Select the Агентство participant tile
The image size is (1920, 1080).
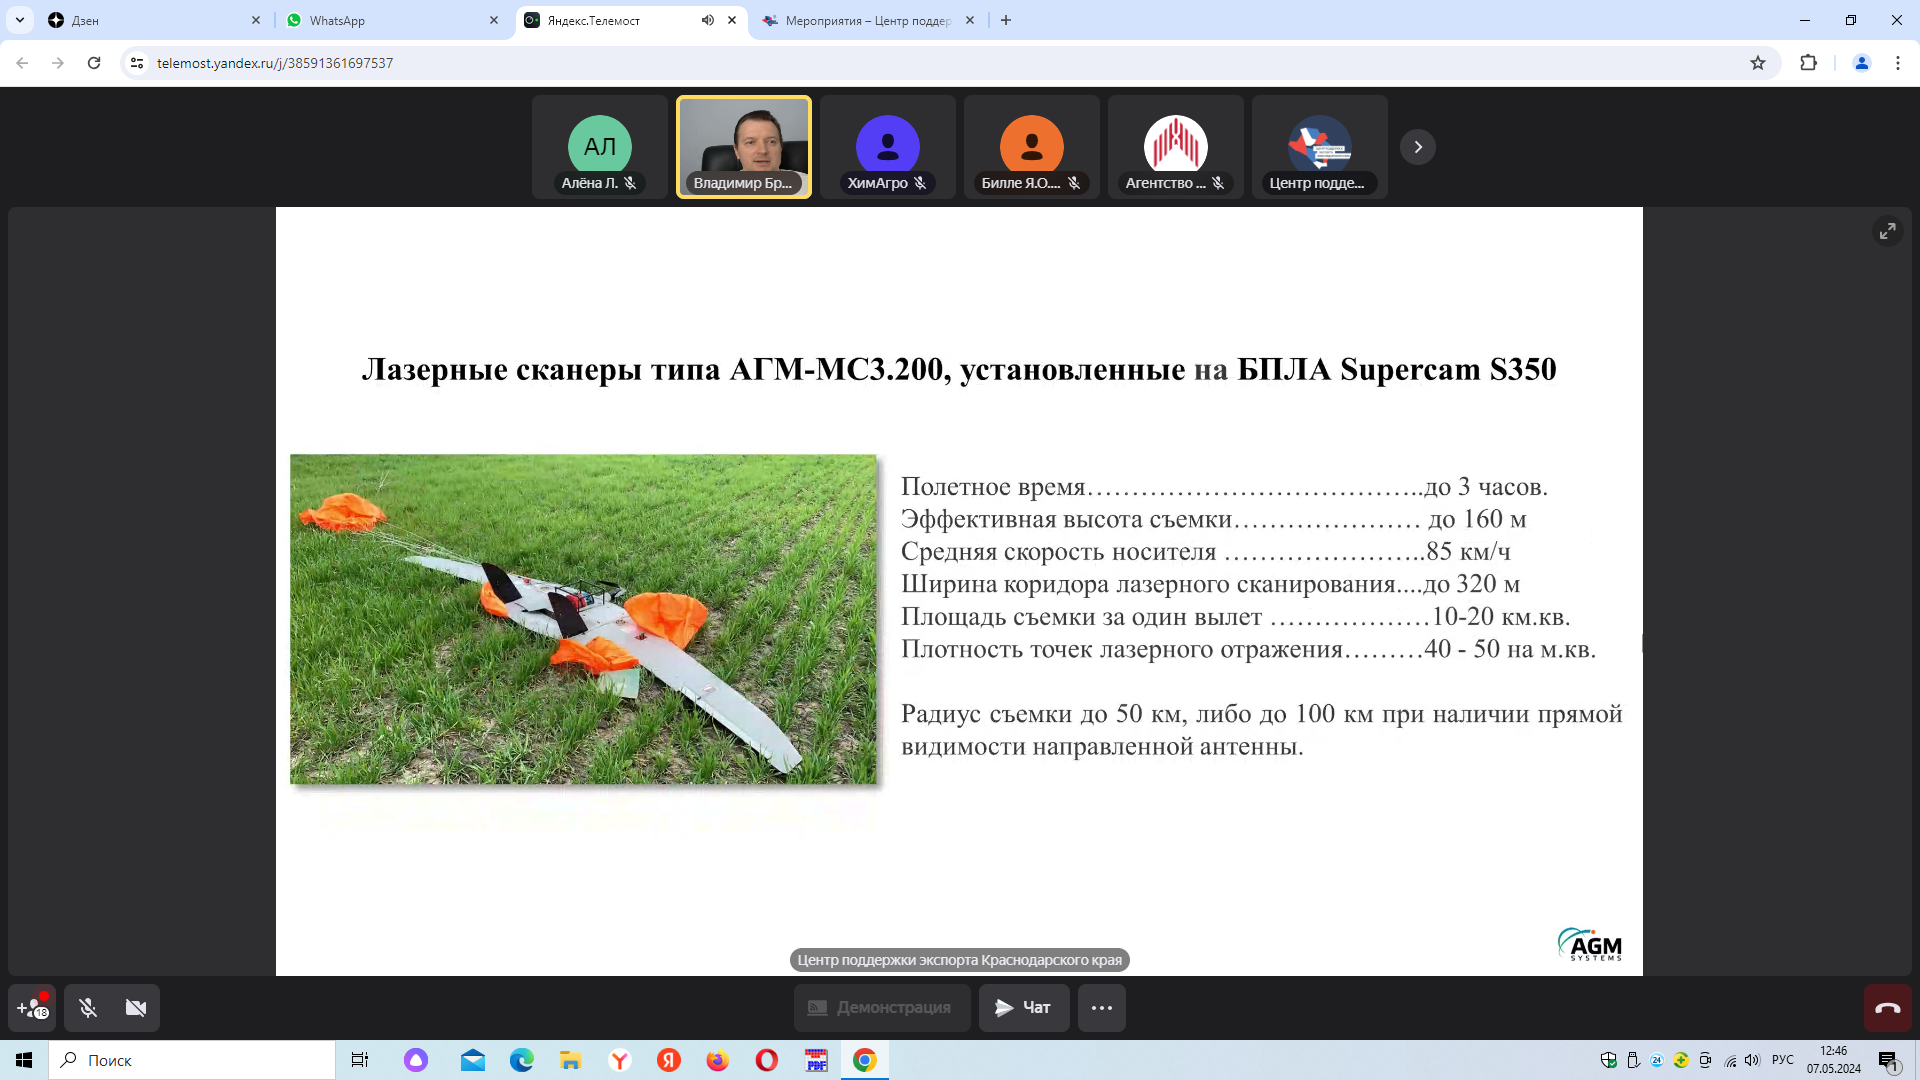(x=1176, y=147)
